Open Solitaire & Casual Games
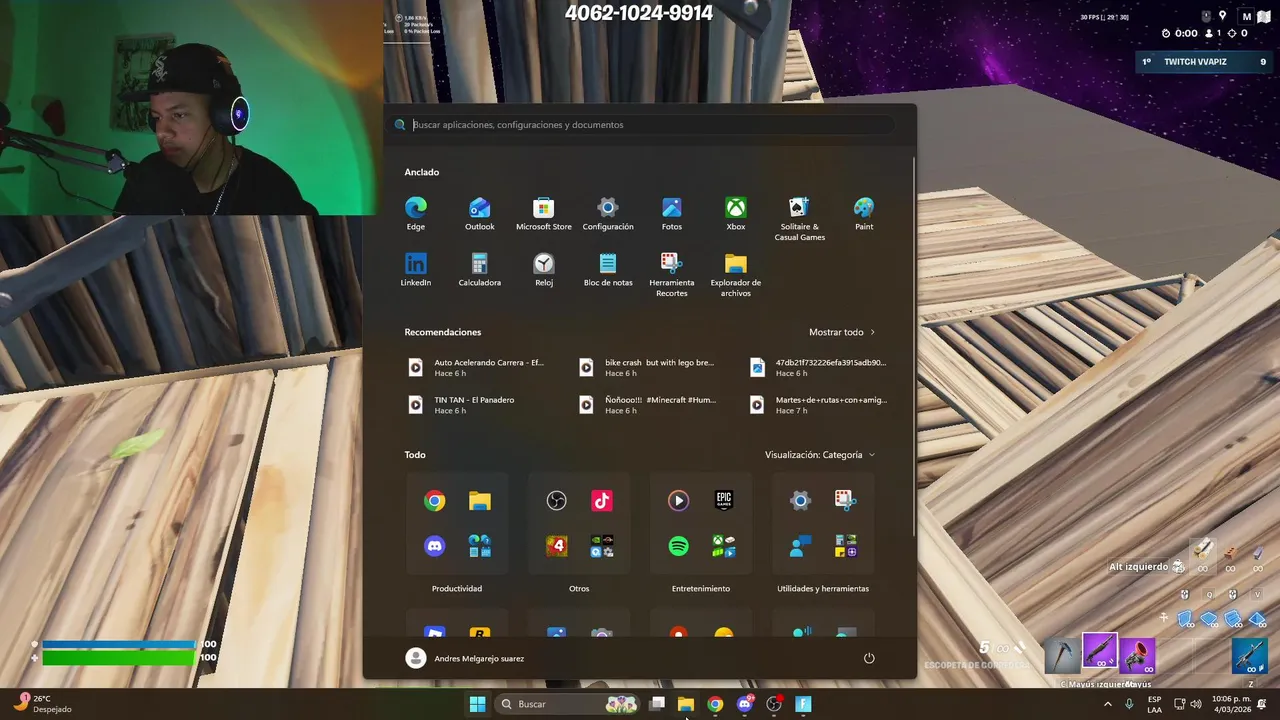Image resolution: width=1280 pixels, height=720 pixels. pyautogui.click(x=800, y=218)
